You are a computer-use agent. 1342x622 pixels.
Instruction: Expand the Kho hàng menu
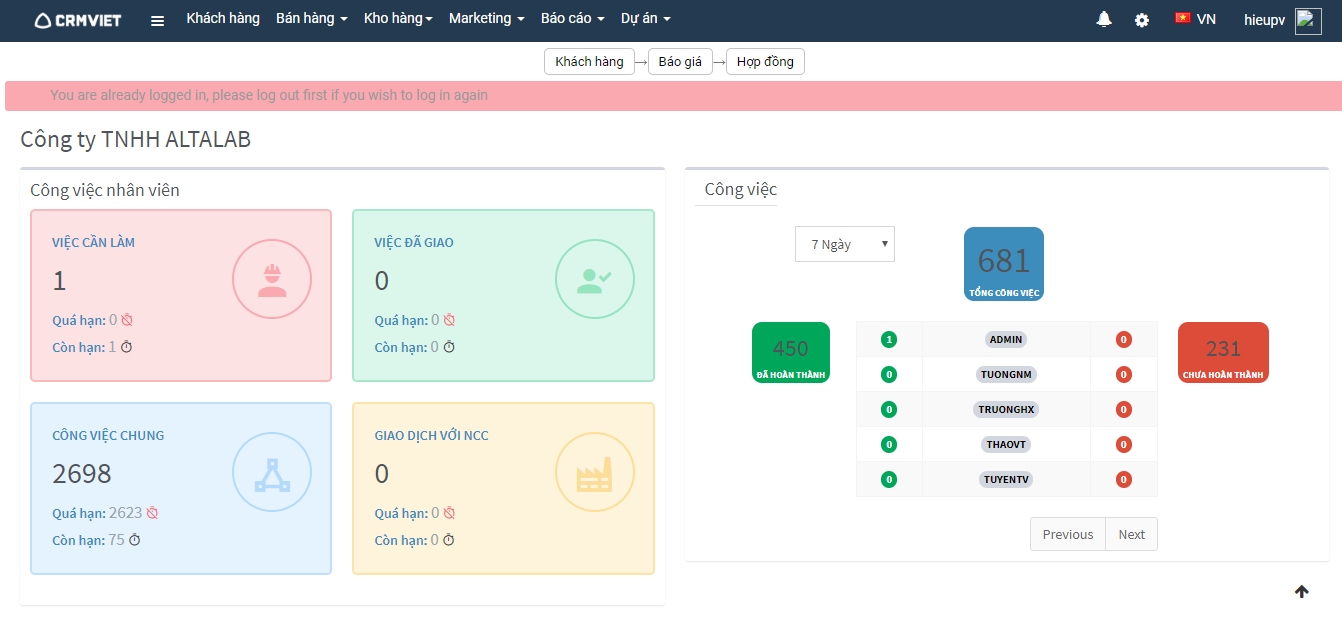398,19
